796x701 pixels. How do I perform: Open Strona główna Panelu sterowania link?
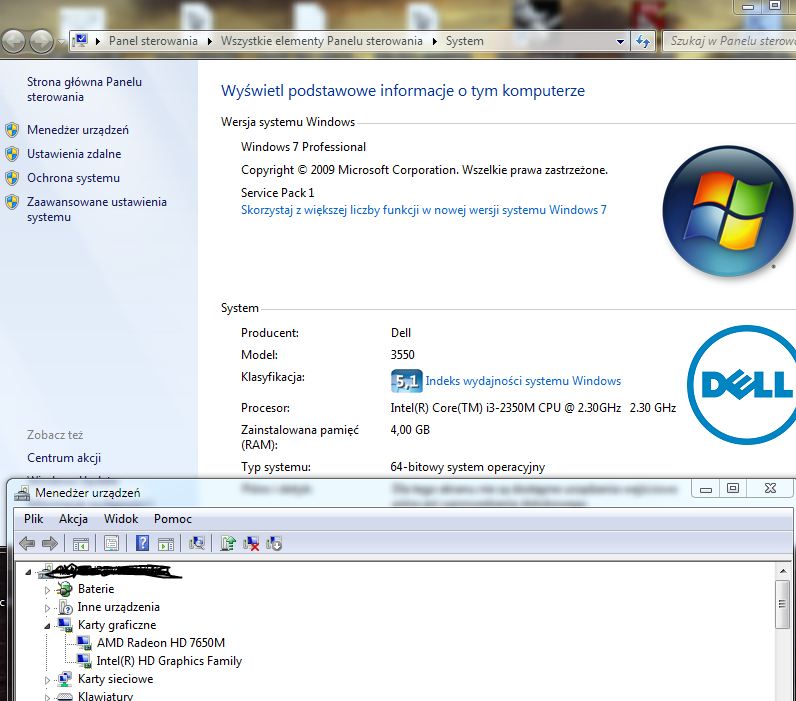pyautogui.click(x=84, y=89)
